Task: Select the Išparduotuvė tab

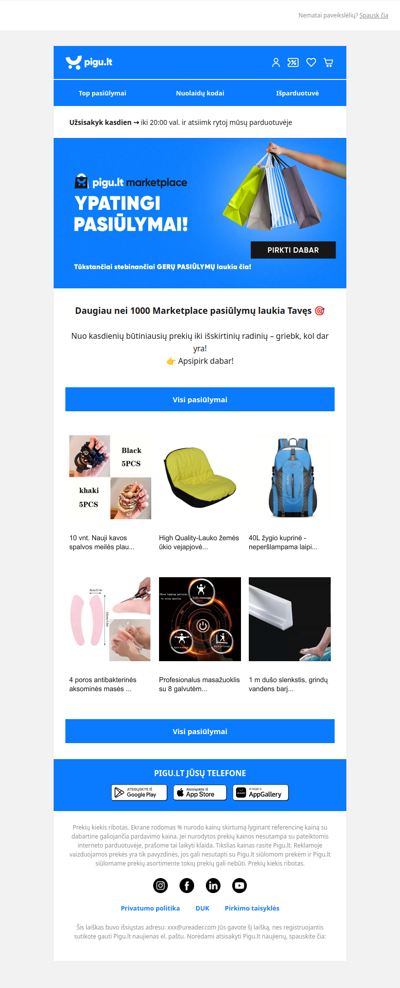Action: point(297,93)
